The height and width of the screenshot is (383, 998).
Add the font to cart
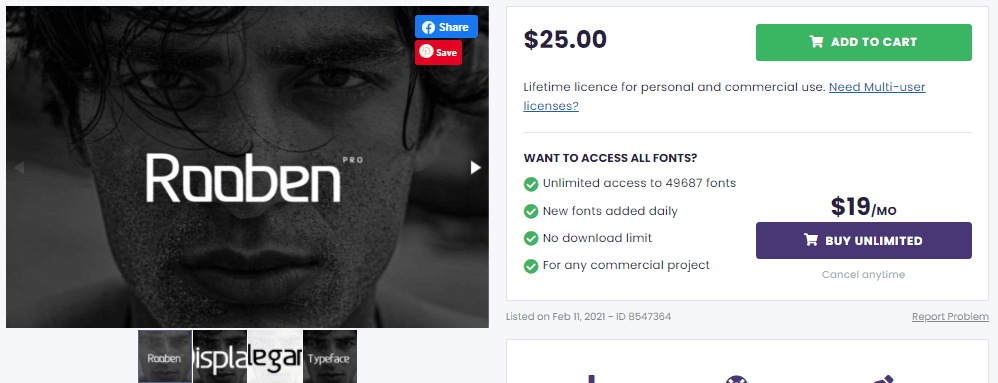[864, 42]
